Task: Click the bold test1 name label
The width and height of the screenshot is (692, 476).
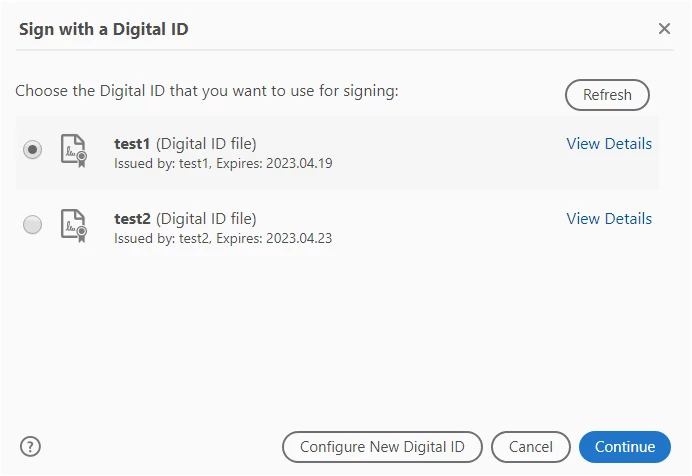Action: pos(132,144)
